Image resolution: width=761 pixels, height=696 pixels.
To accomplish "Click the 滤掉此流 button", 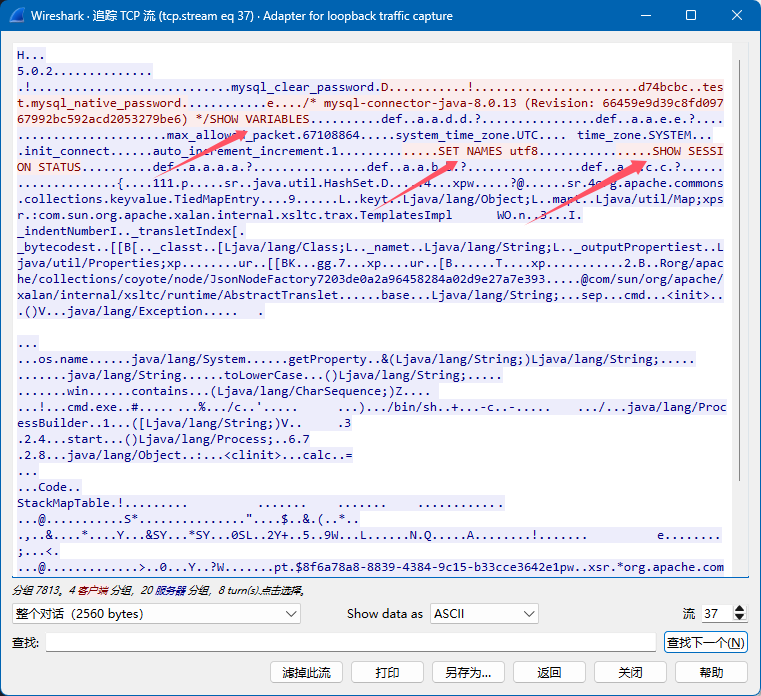I will [306, 672].
